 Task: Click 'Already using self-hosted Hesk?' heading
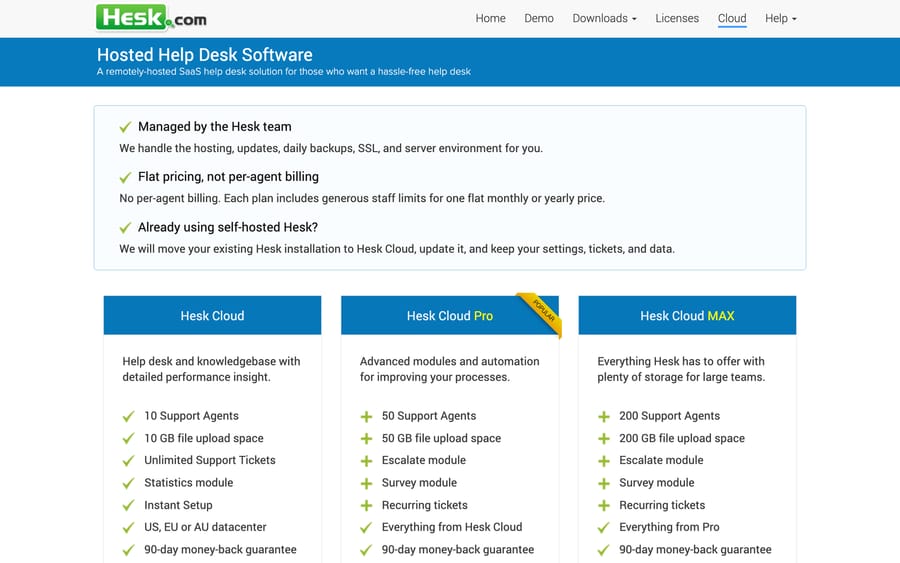228,227
